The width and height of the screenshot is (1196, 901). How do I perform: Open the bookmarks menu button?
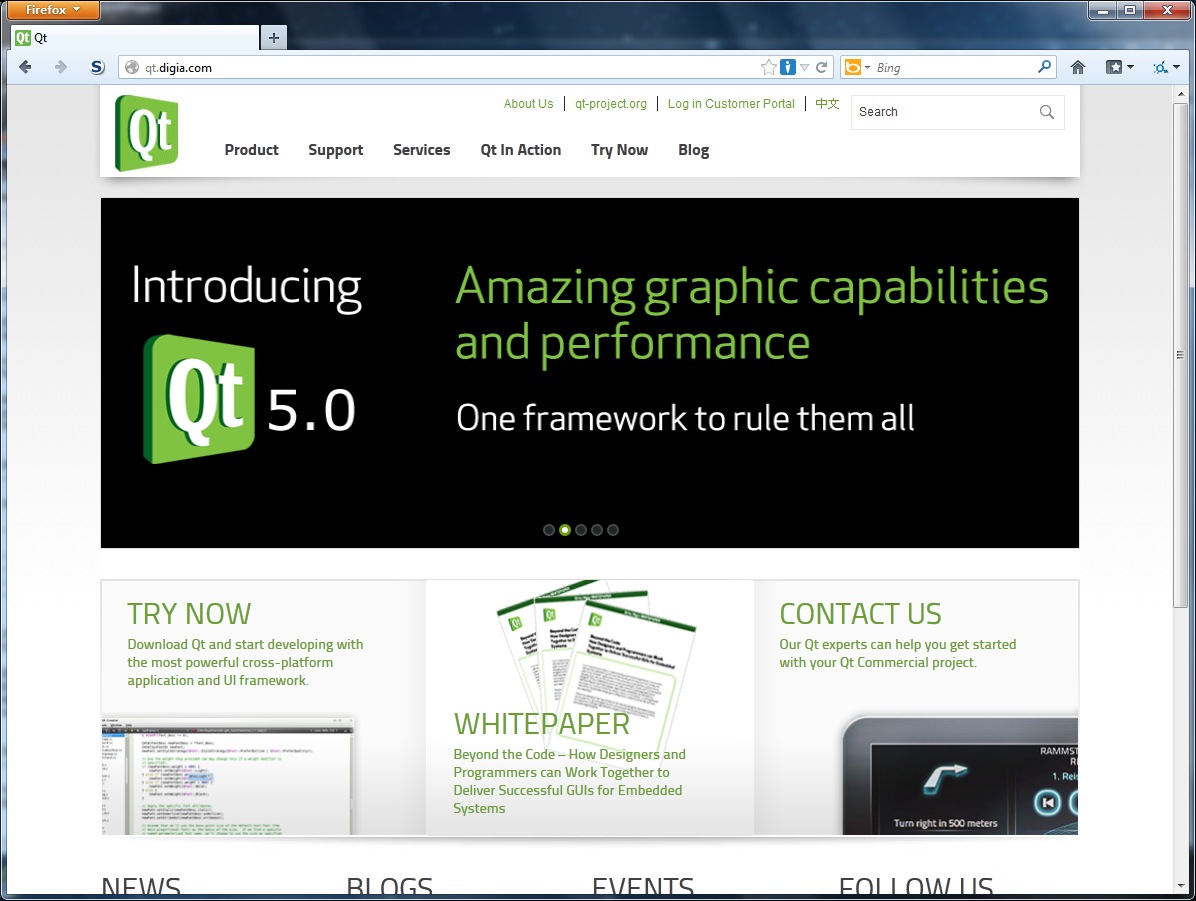click(x=1119, y=67)
